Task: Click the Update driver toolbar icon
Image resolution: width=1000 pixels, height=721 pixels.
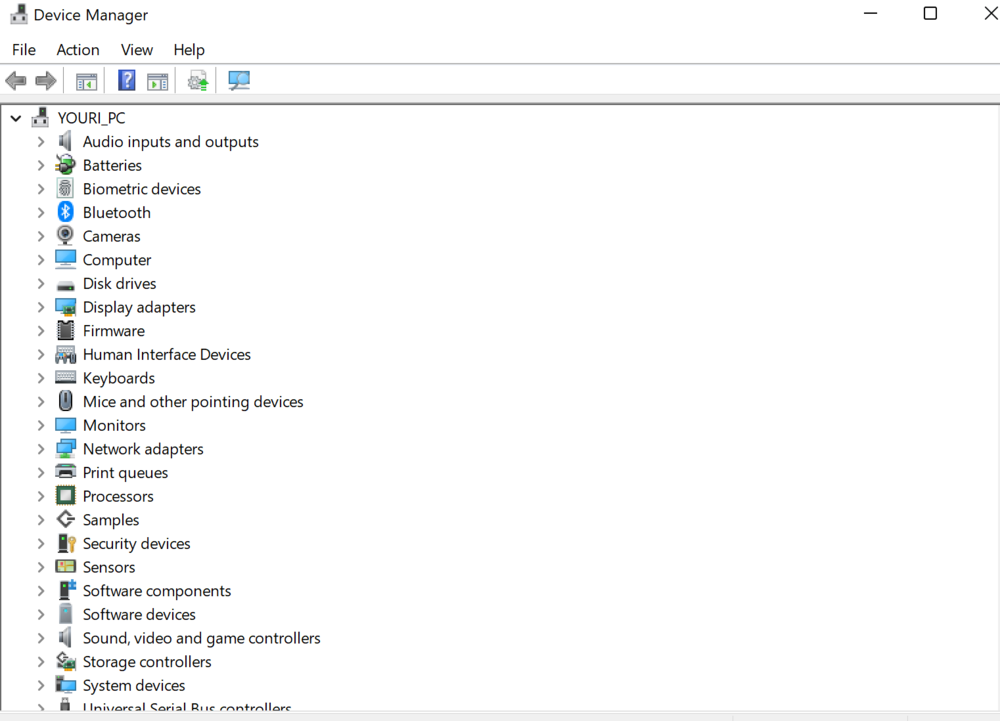Action: pos(198,81)
